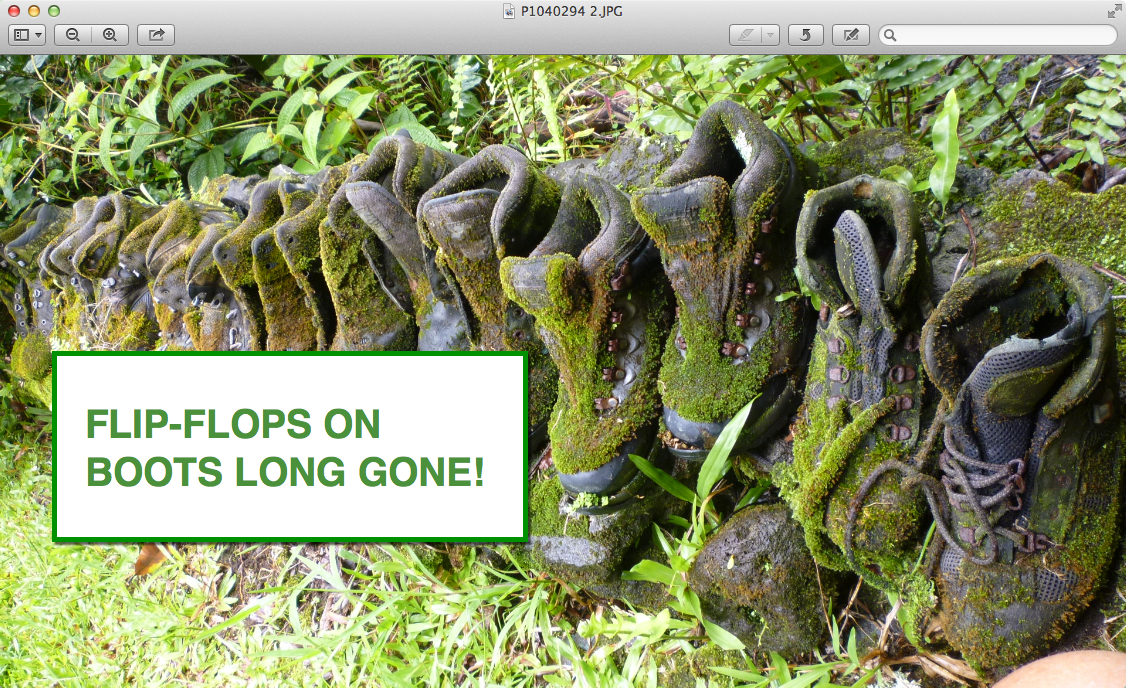
Task: Minimize the window with yellow button
Action: (x=34, y=11)
